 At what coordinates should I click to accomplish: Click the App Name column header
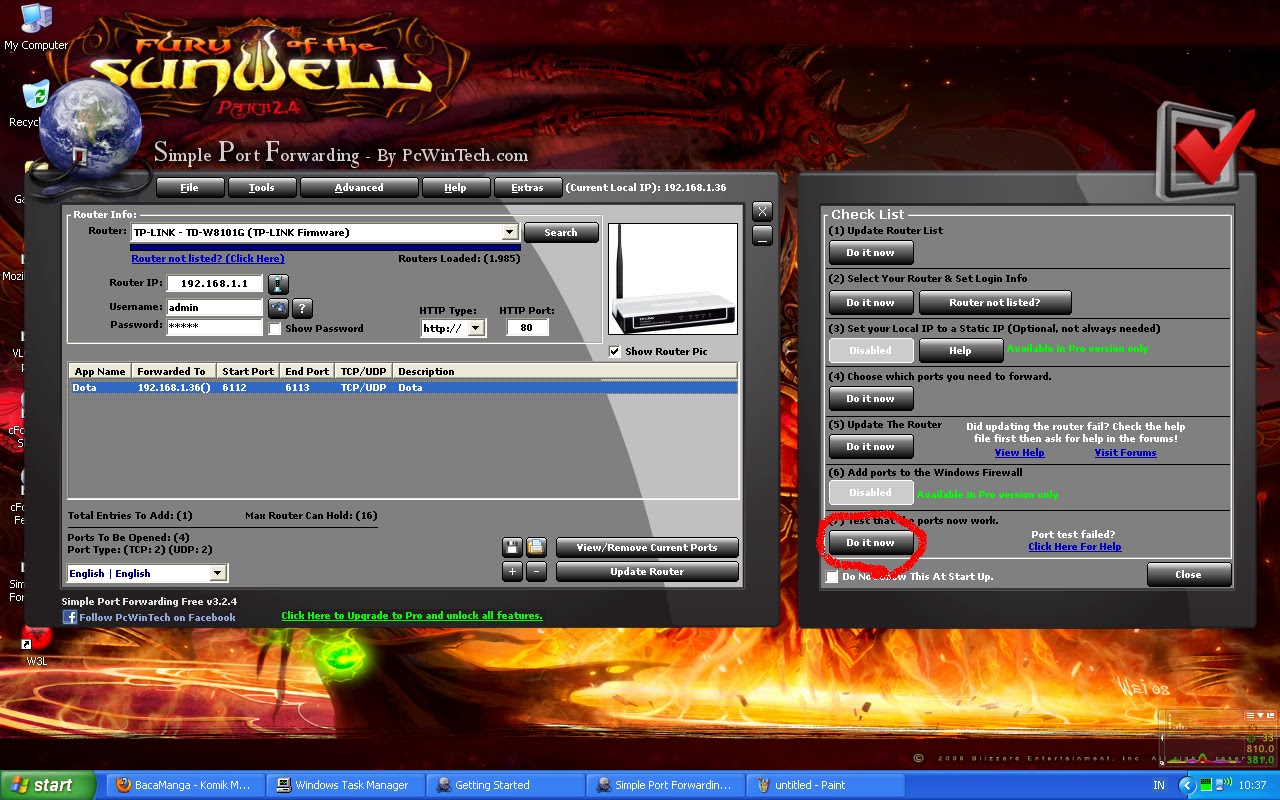[x=100, y=371]
